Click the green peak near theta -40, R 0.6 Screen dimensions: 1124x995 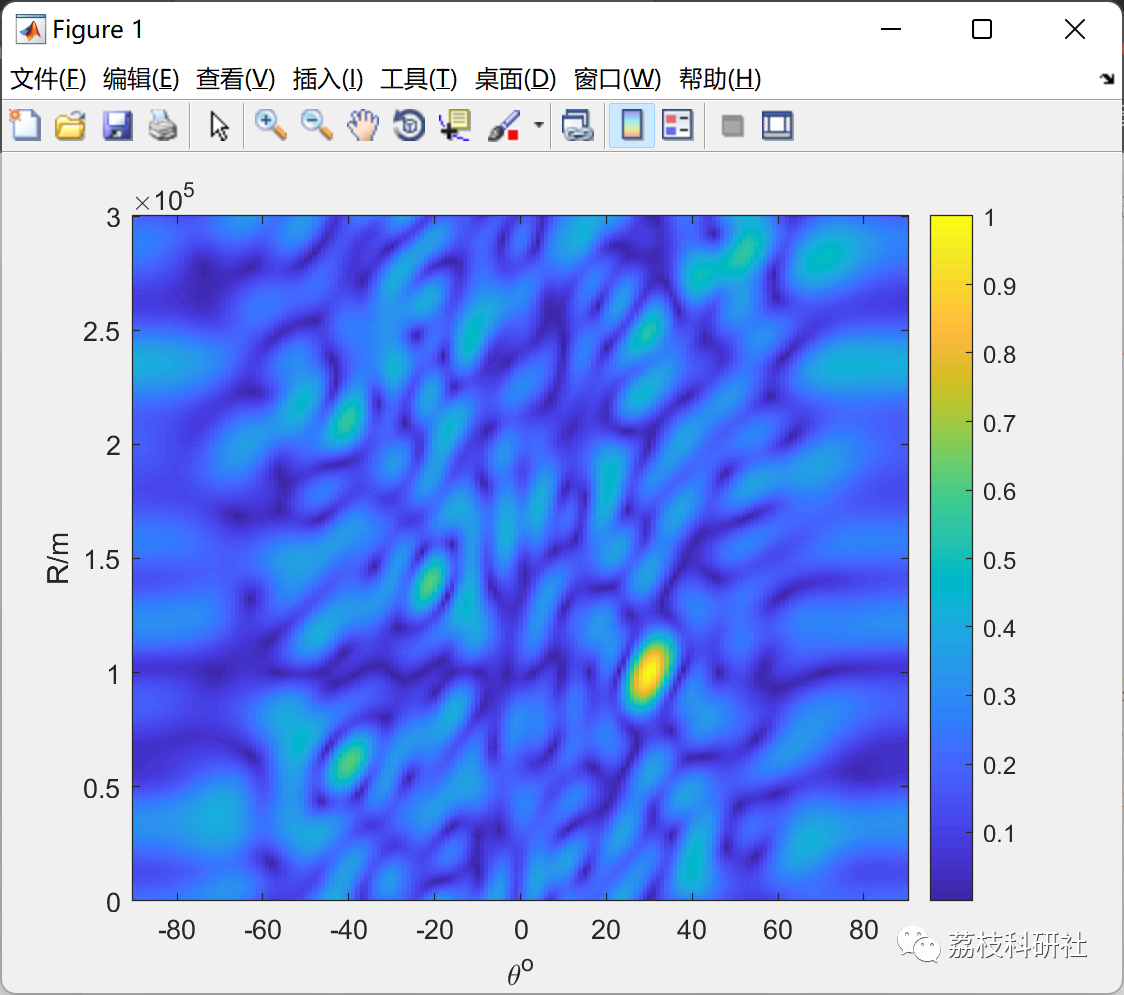pos(349,761)
